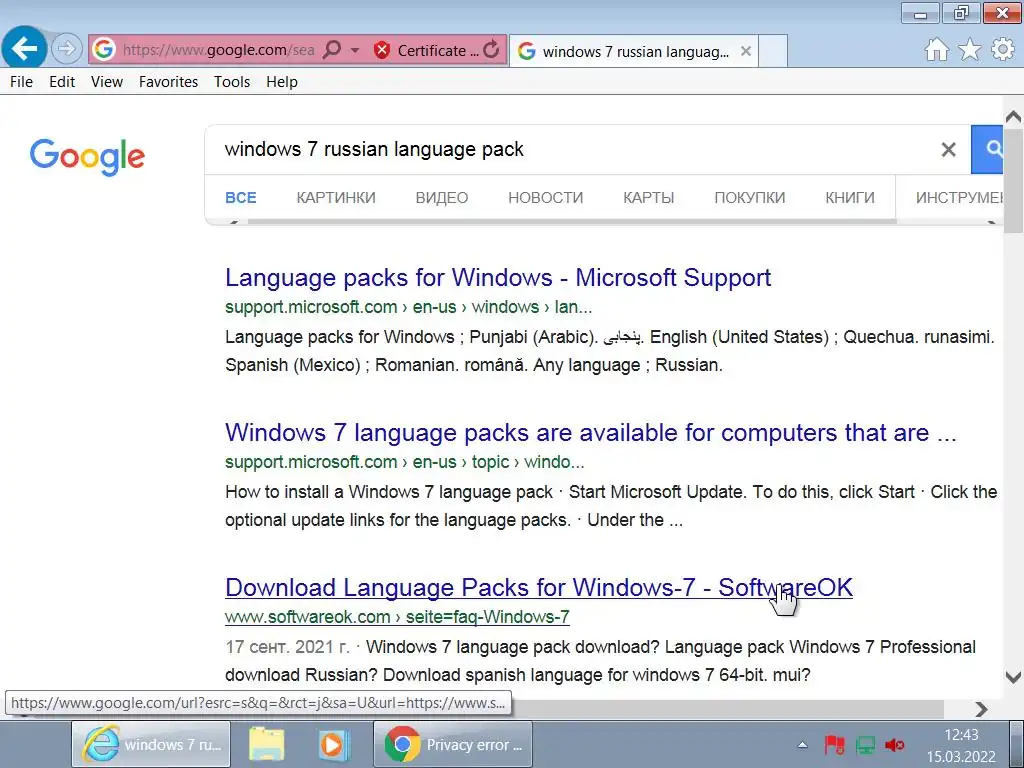Open the Help menu
This screenshot has width=1024, height=768.
[281, 82]
